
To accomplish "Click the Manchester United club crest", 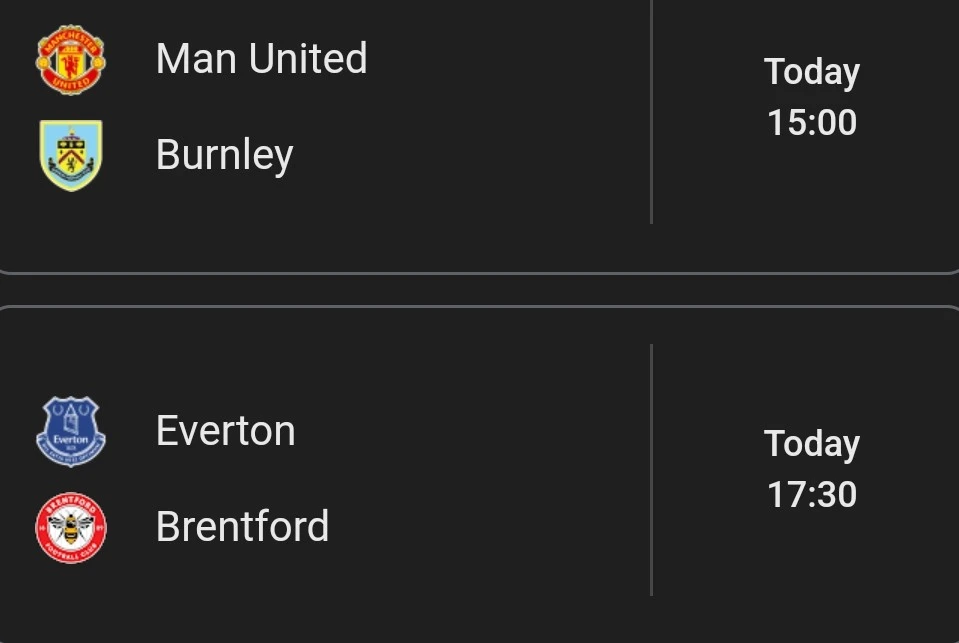I will click(70, 59).
